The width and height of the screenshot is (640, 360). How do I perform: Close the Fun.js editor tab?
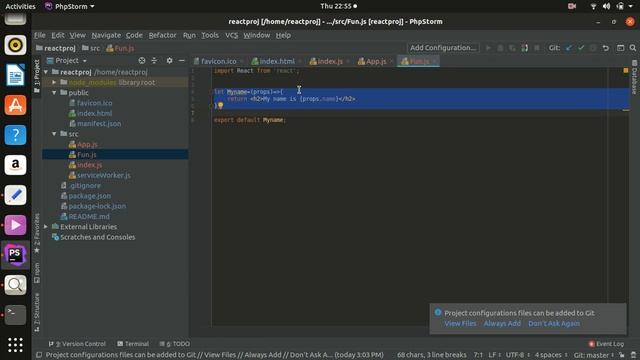(x=435, y=61)
